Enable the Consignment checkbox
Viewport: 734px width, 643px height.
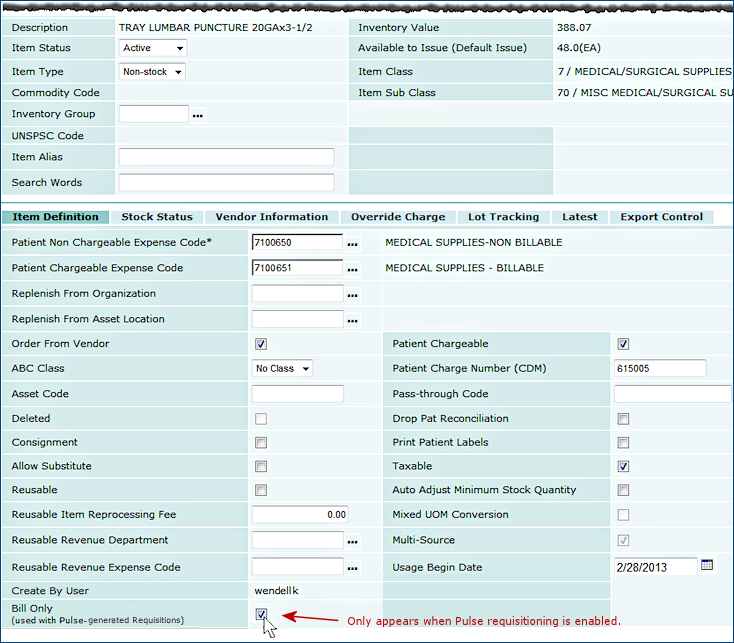click(x=261, y=442)
